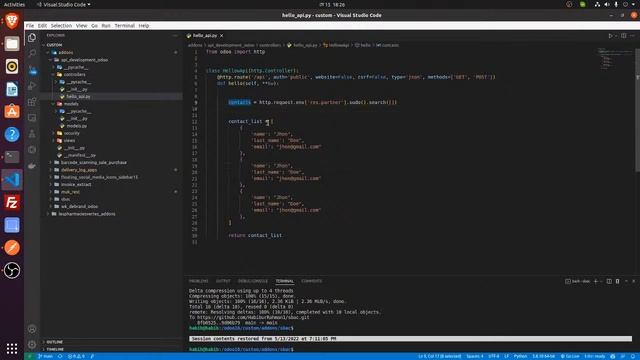Image resolution: width=640 pixels, height=360 pixels.
Task: Show Applications grid in dock
Action: pyautogui.click(x=12, y=348)
